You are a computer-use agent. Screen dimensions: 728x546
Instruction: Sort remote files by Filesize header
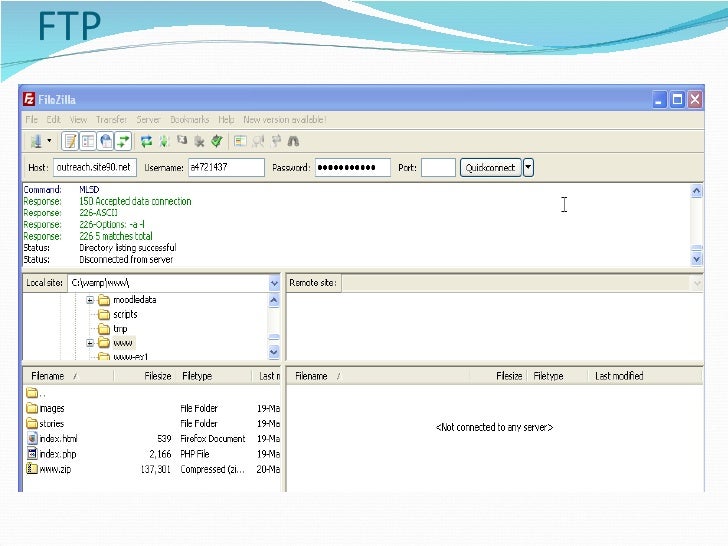coord(498,376)
